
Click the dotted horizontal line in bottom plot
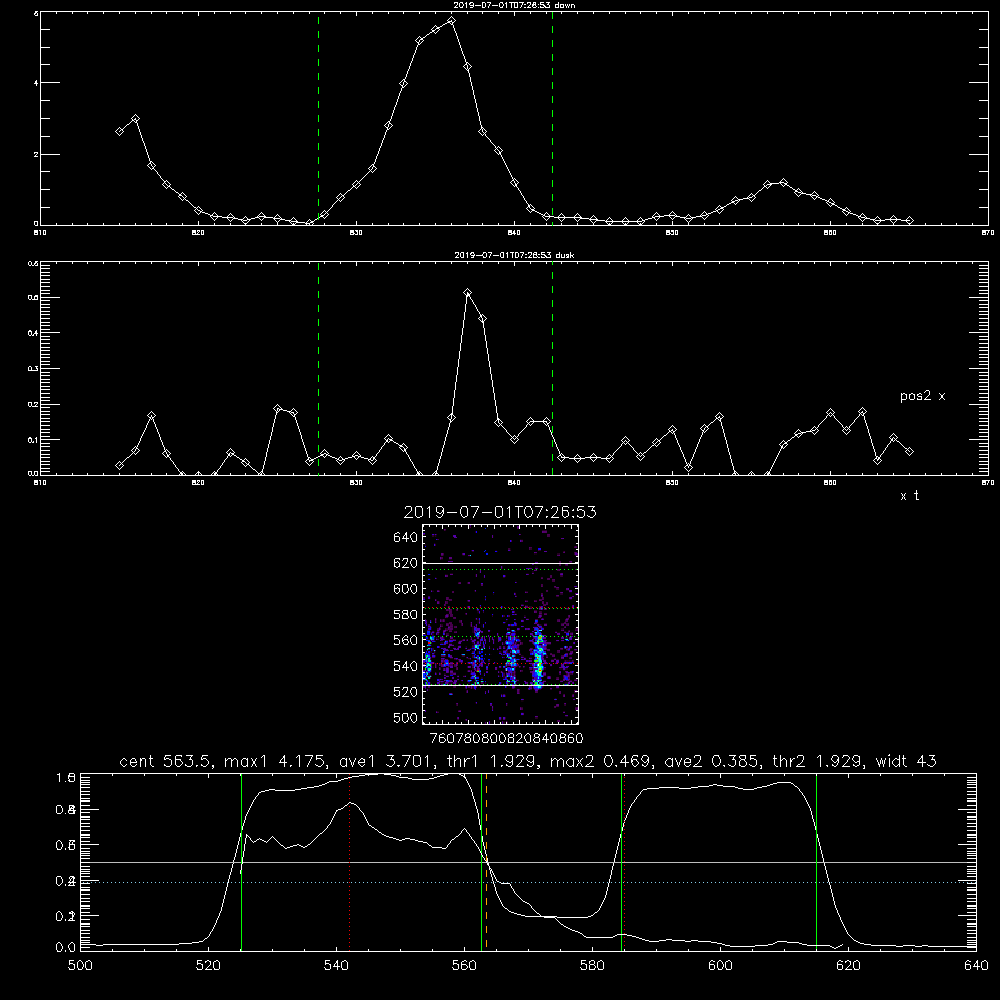pyautogui.click(x=528, y=883)
